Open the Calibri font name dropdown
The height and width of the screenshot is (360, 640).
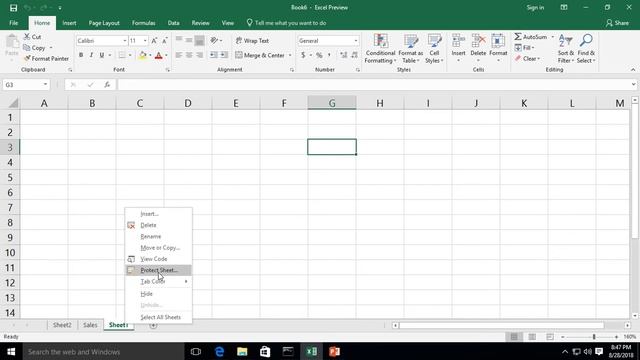point(124,41)
